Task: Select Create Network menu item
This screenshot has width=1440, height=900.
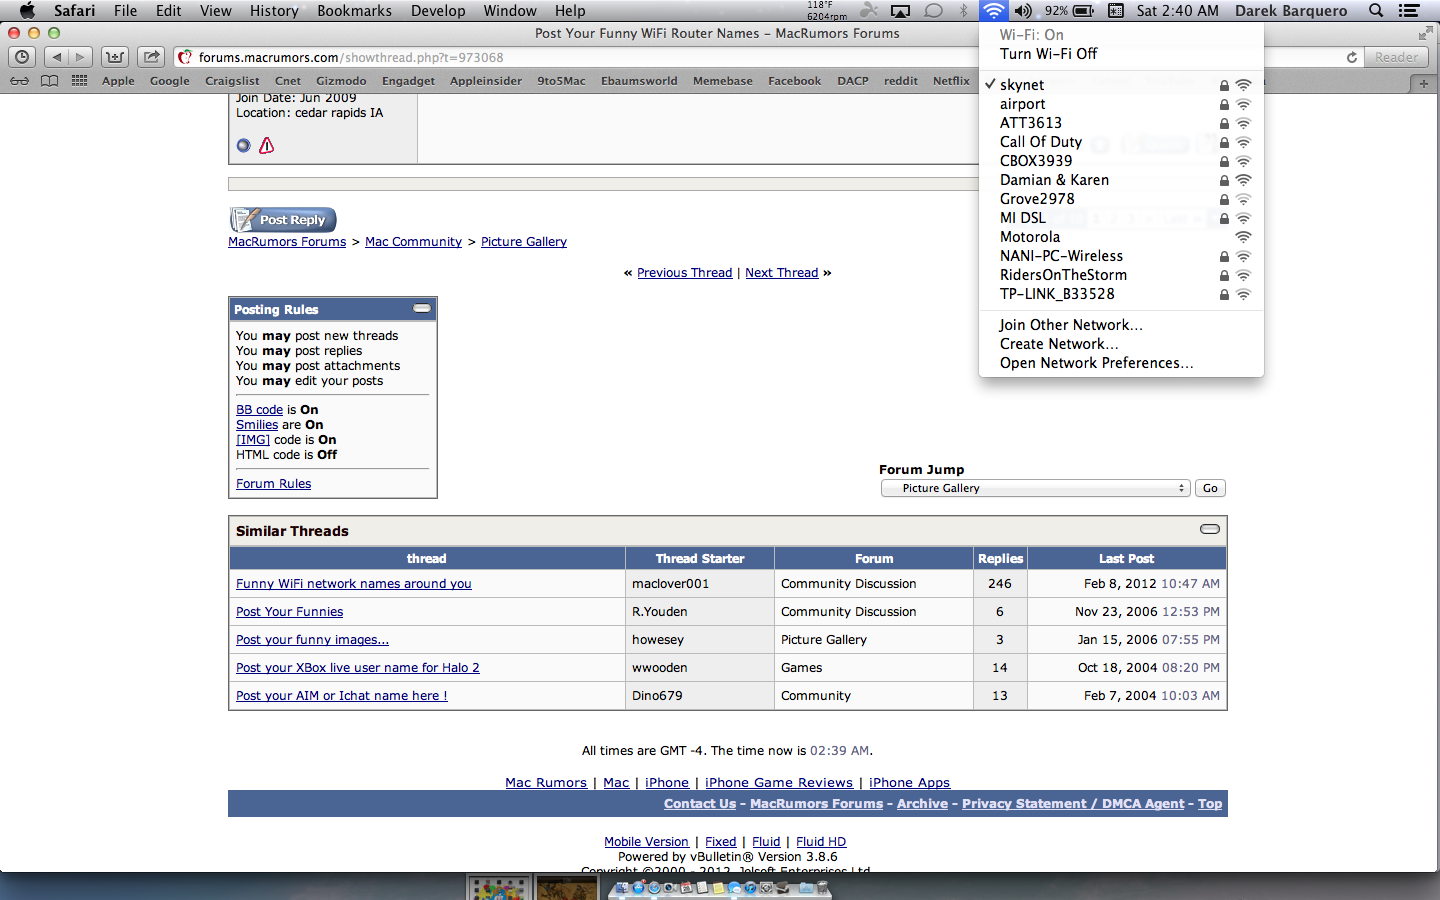Action: pos(1121,344)
